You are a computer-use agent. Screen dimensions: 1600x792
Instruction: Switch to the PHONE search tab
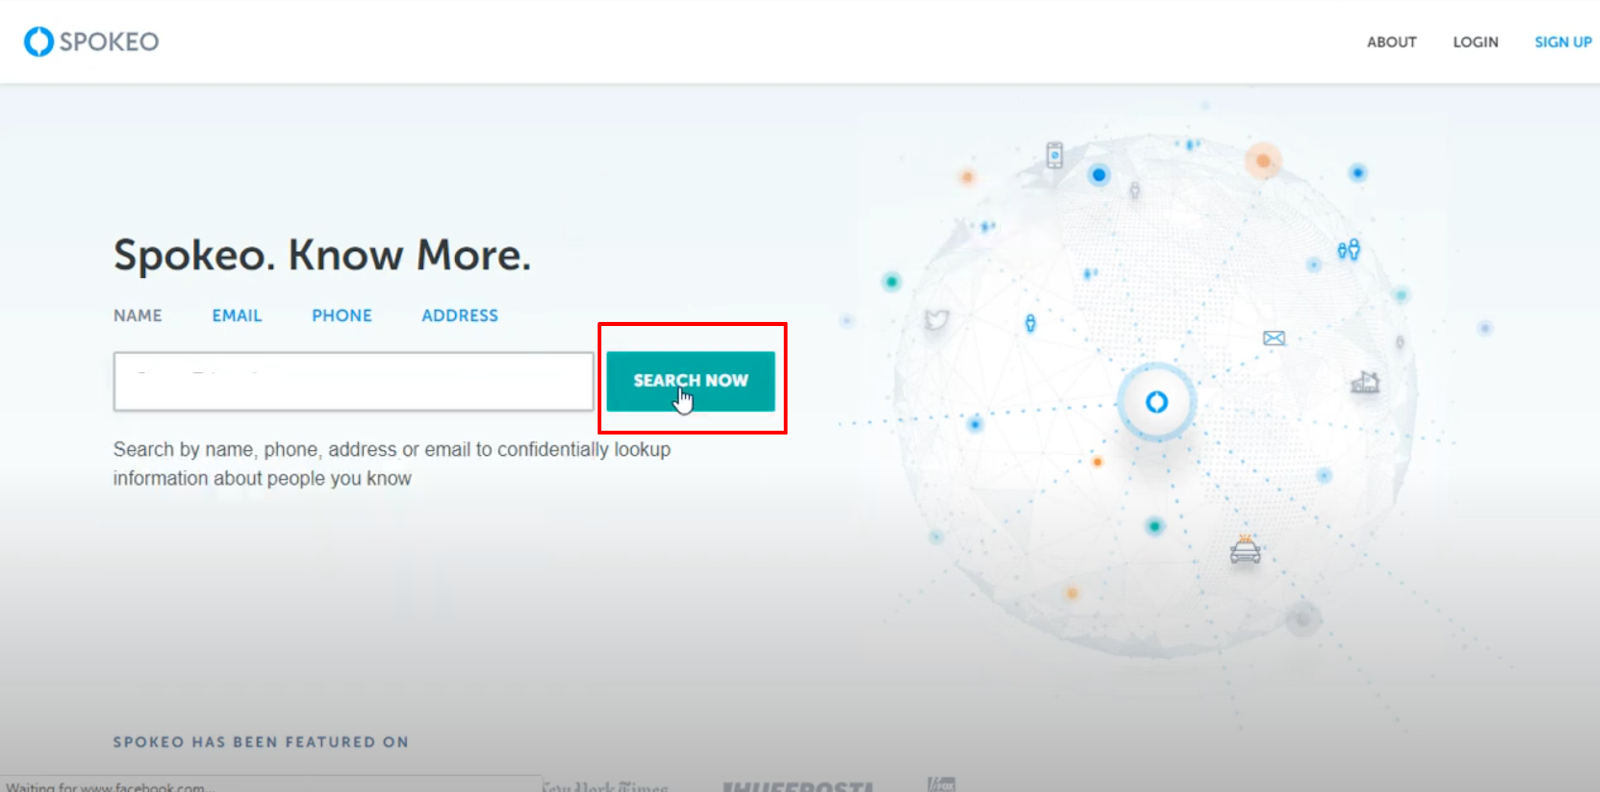341,315
